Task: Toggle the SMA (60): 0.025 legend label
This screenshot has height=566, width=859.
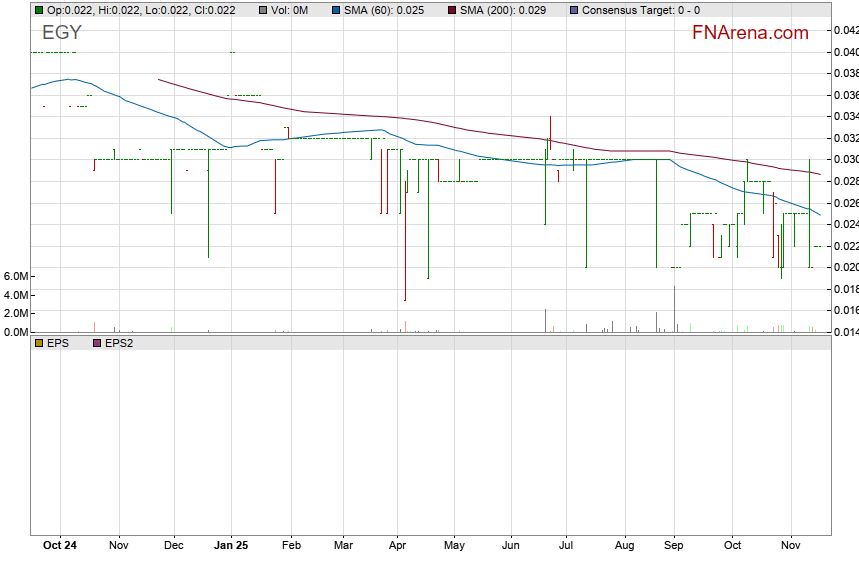Action: tap(384, 10)
